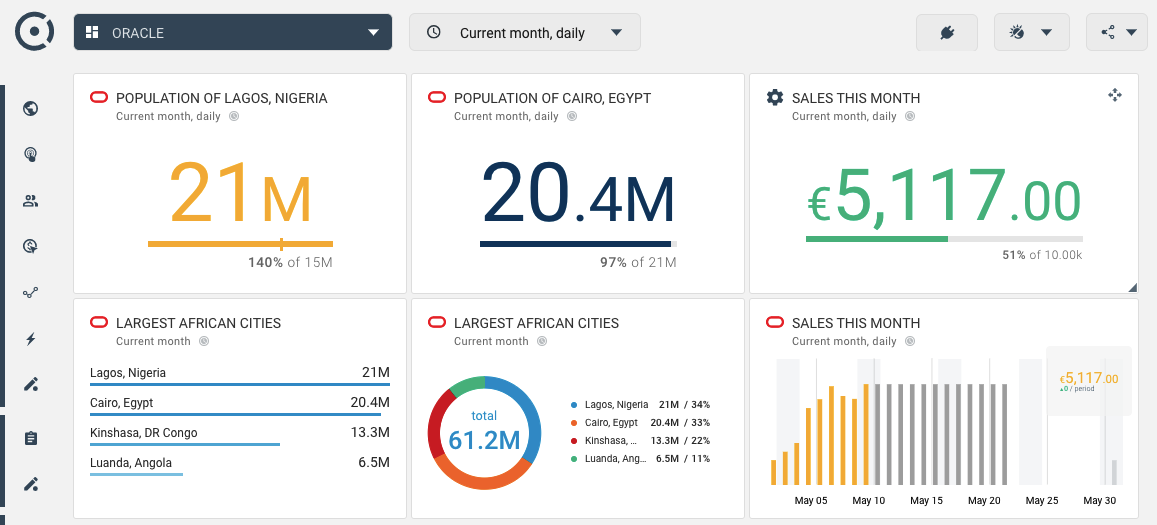The width and height of the screenshot is (1157, 525).
Task: Click the 21M / 34% legend value
Action: (685, 405)
